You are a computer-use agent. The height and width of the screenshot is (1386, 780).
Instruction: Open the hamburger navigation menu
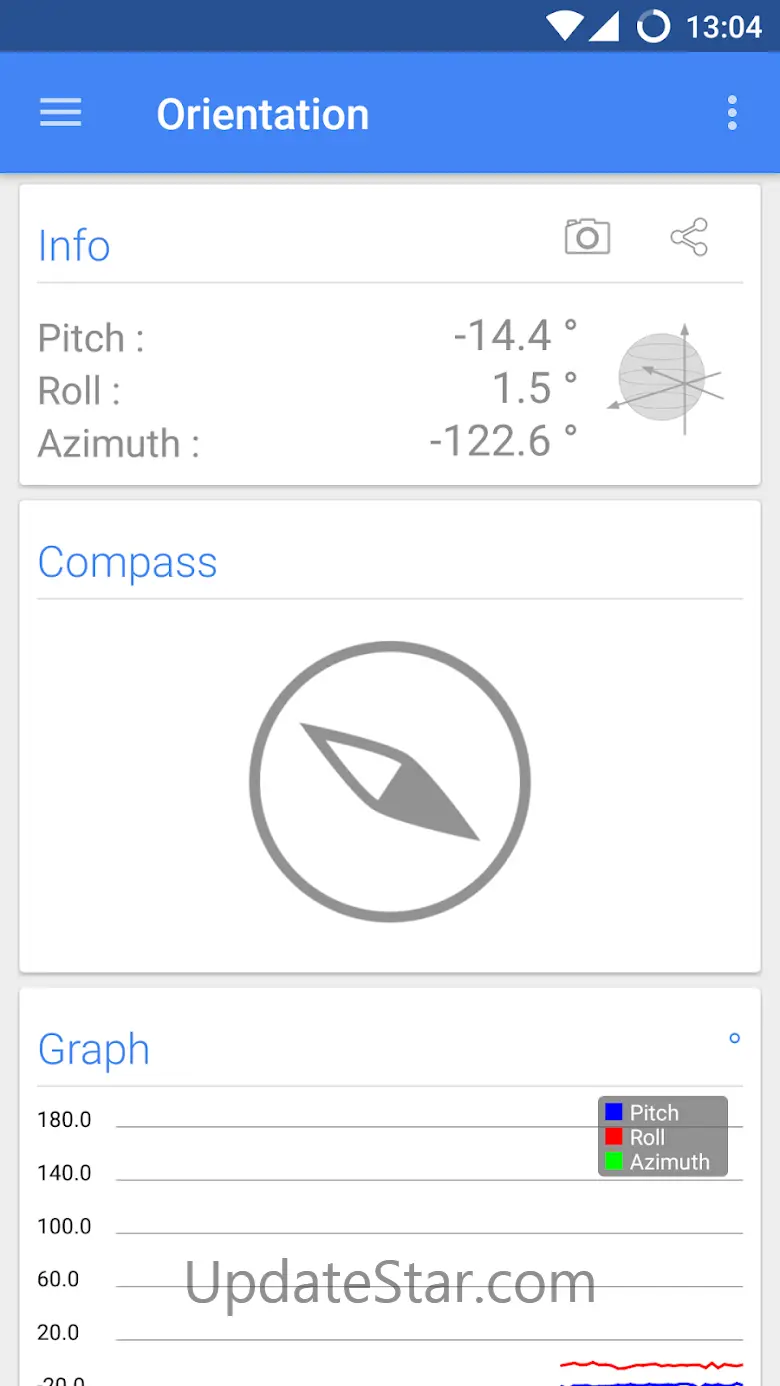coord(60,113)
